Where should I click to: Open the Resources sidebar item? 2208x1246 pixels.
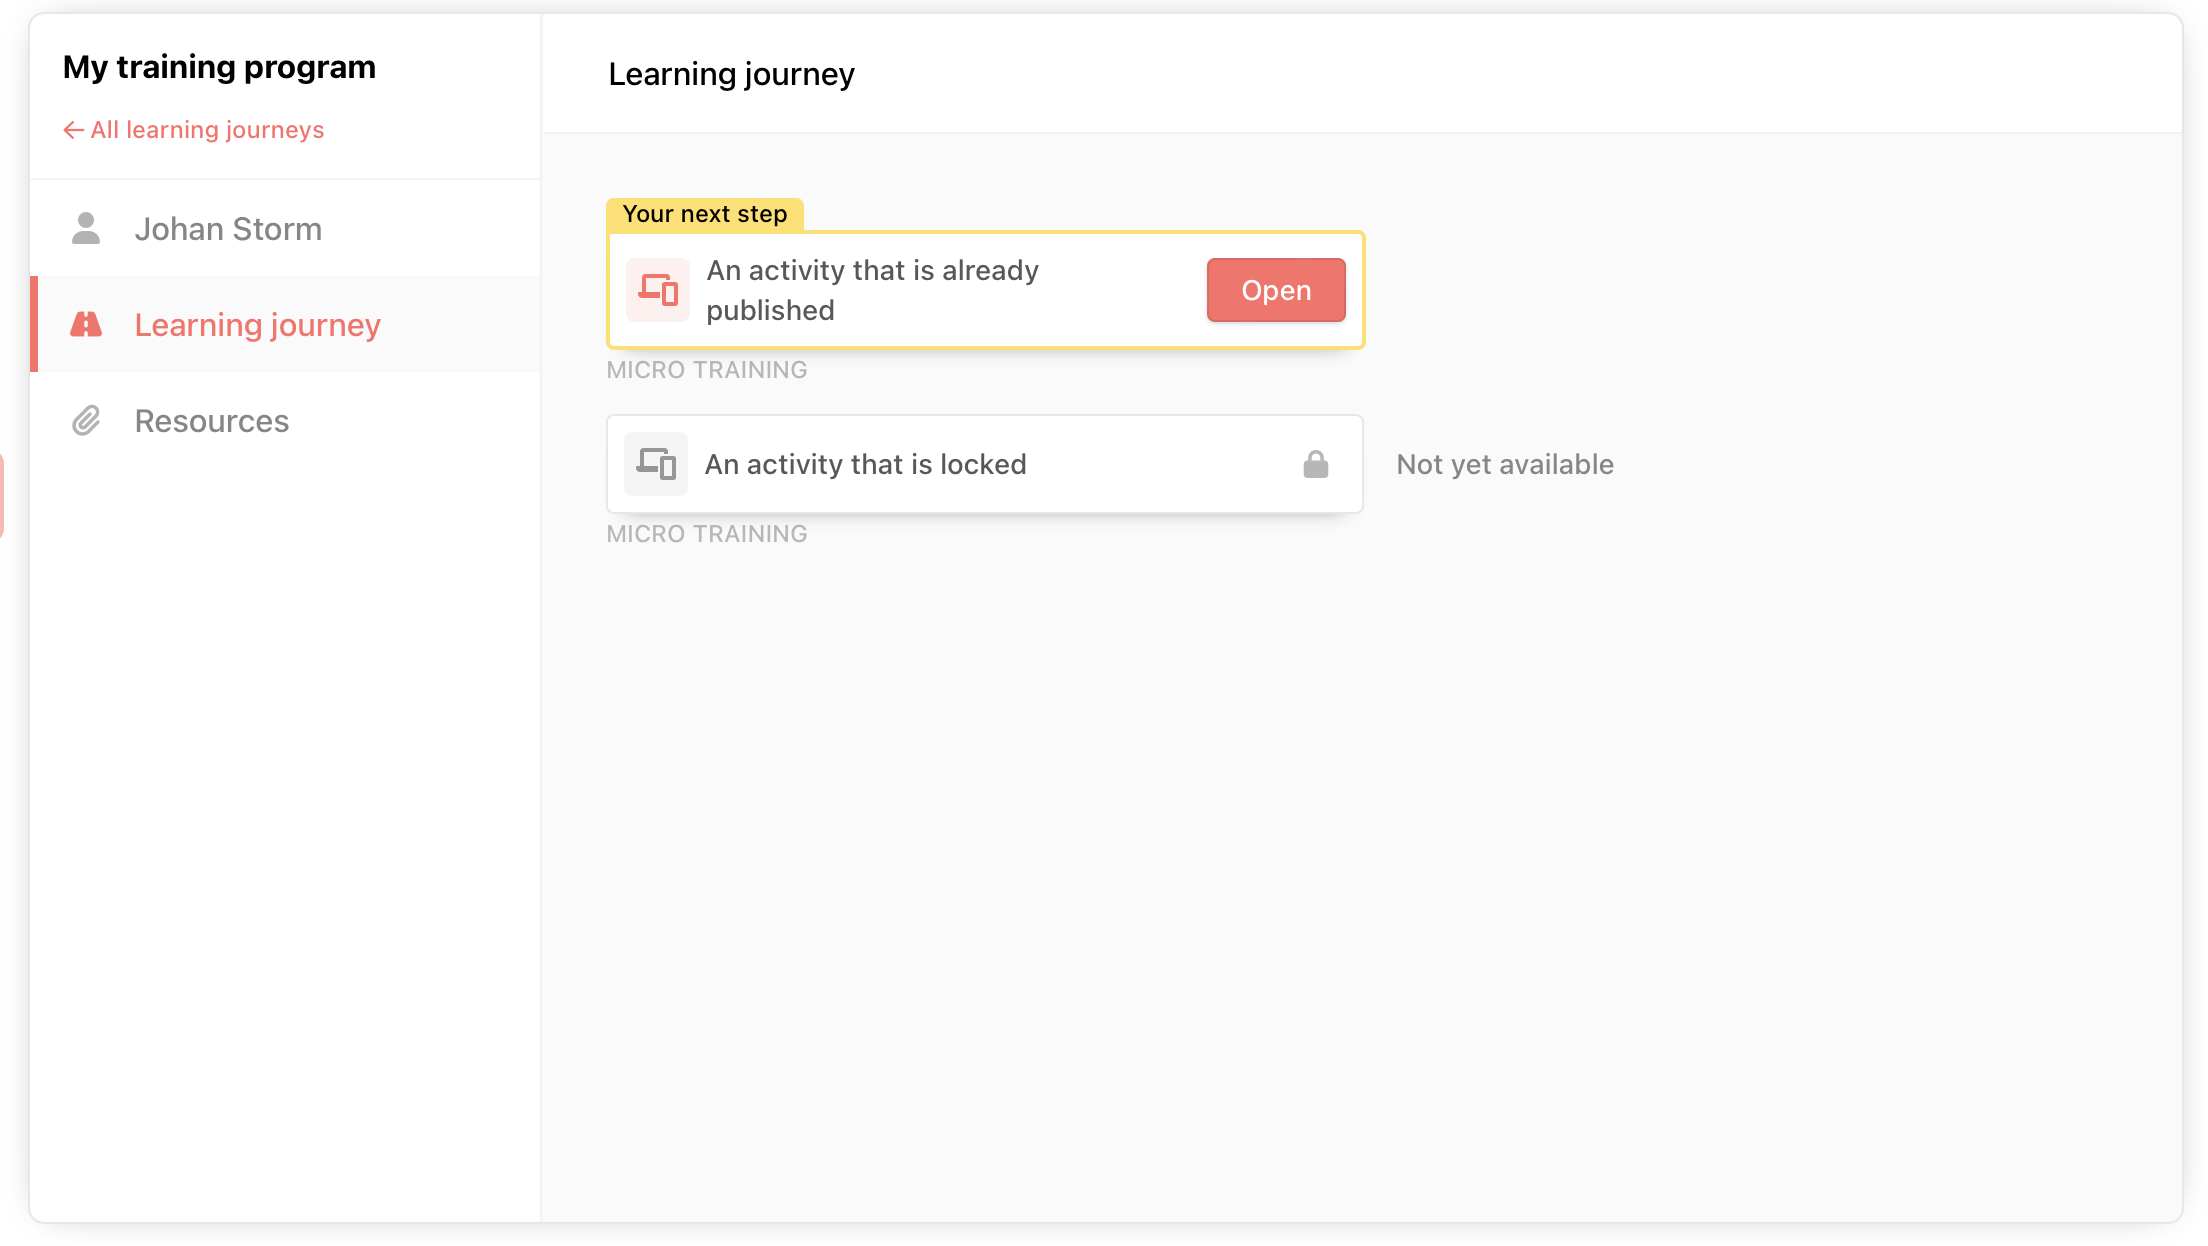[286, 421]
